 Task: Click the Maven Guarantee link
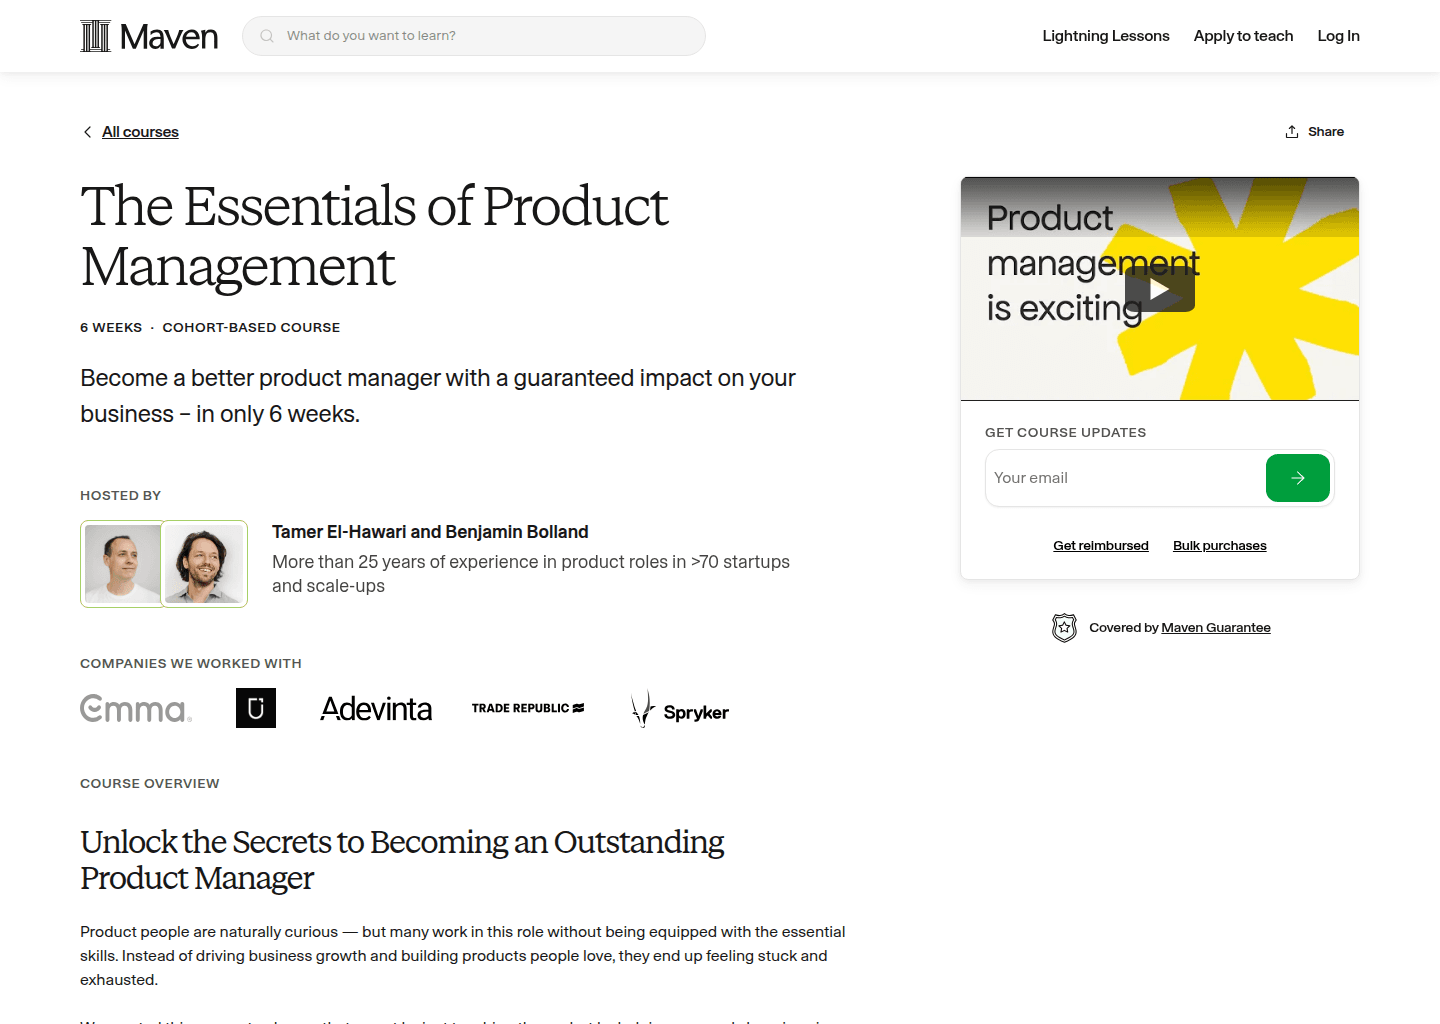(x=1216, y=627)
